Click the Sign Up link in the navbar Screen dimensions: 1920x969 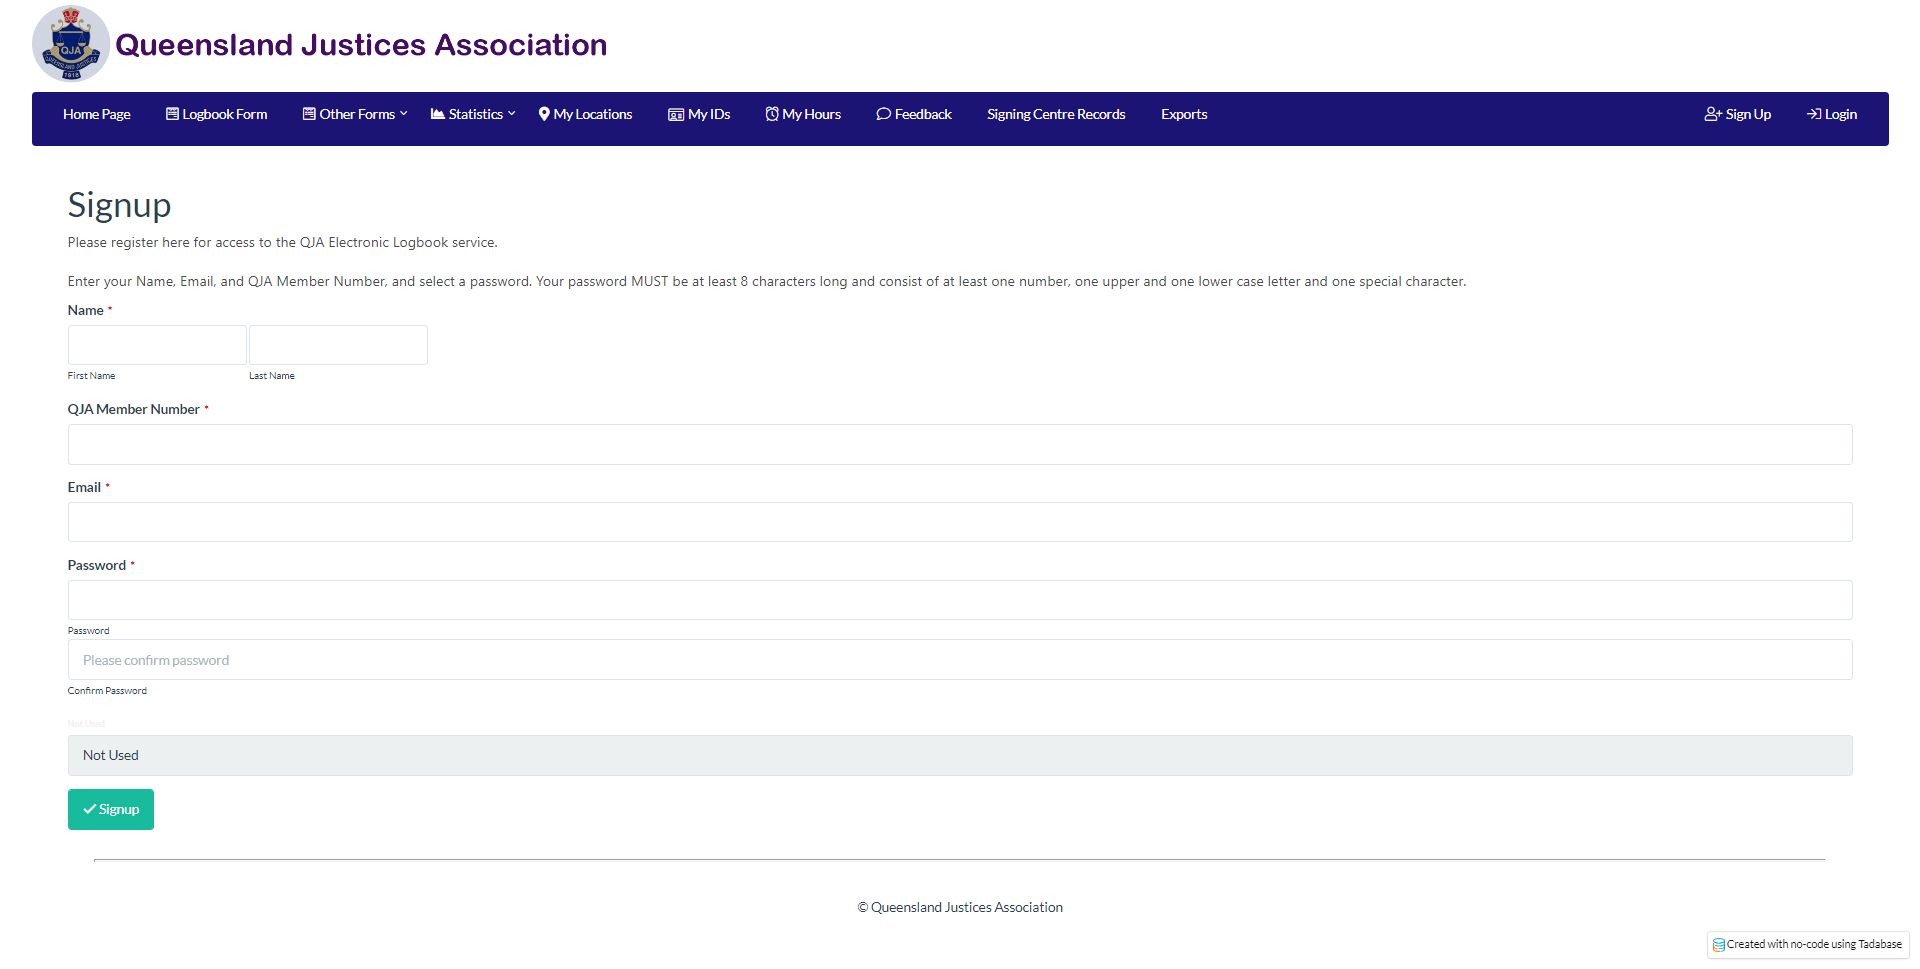[x=1738, y=114]
